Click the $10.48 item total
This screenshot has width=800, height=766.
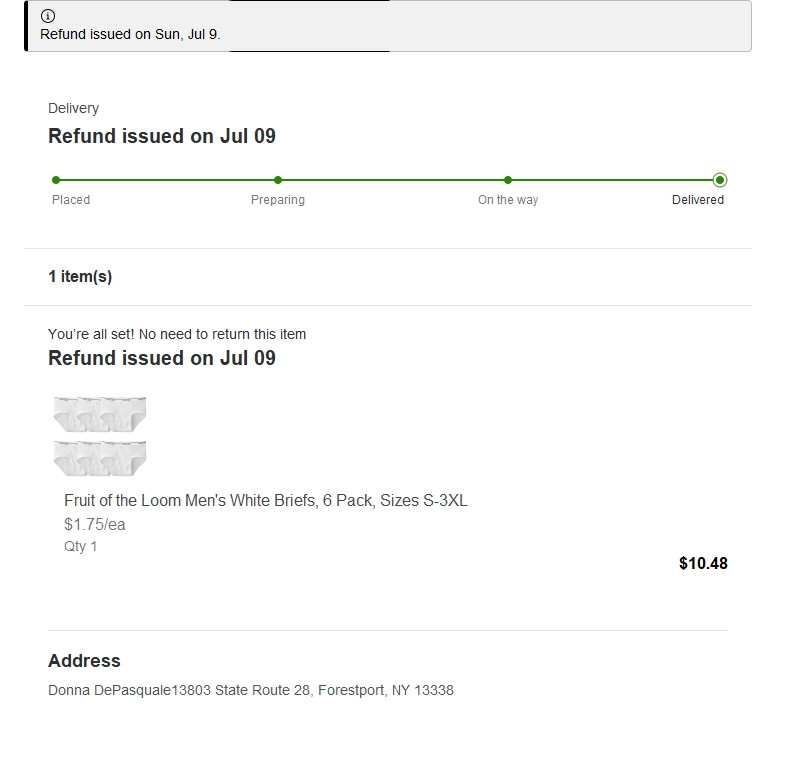[703, 563]
